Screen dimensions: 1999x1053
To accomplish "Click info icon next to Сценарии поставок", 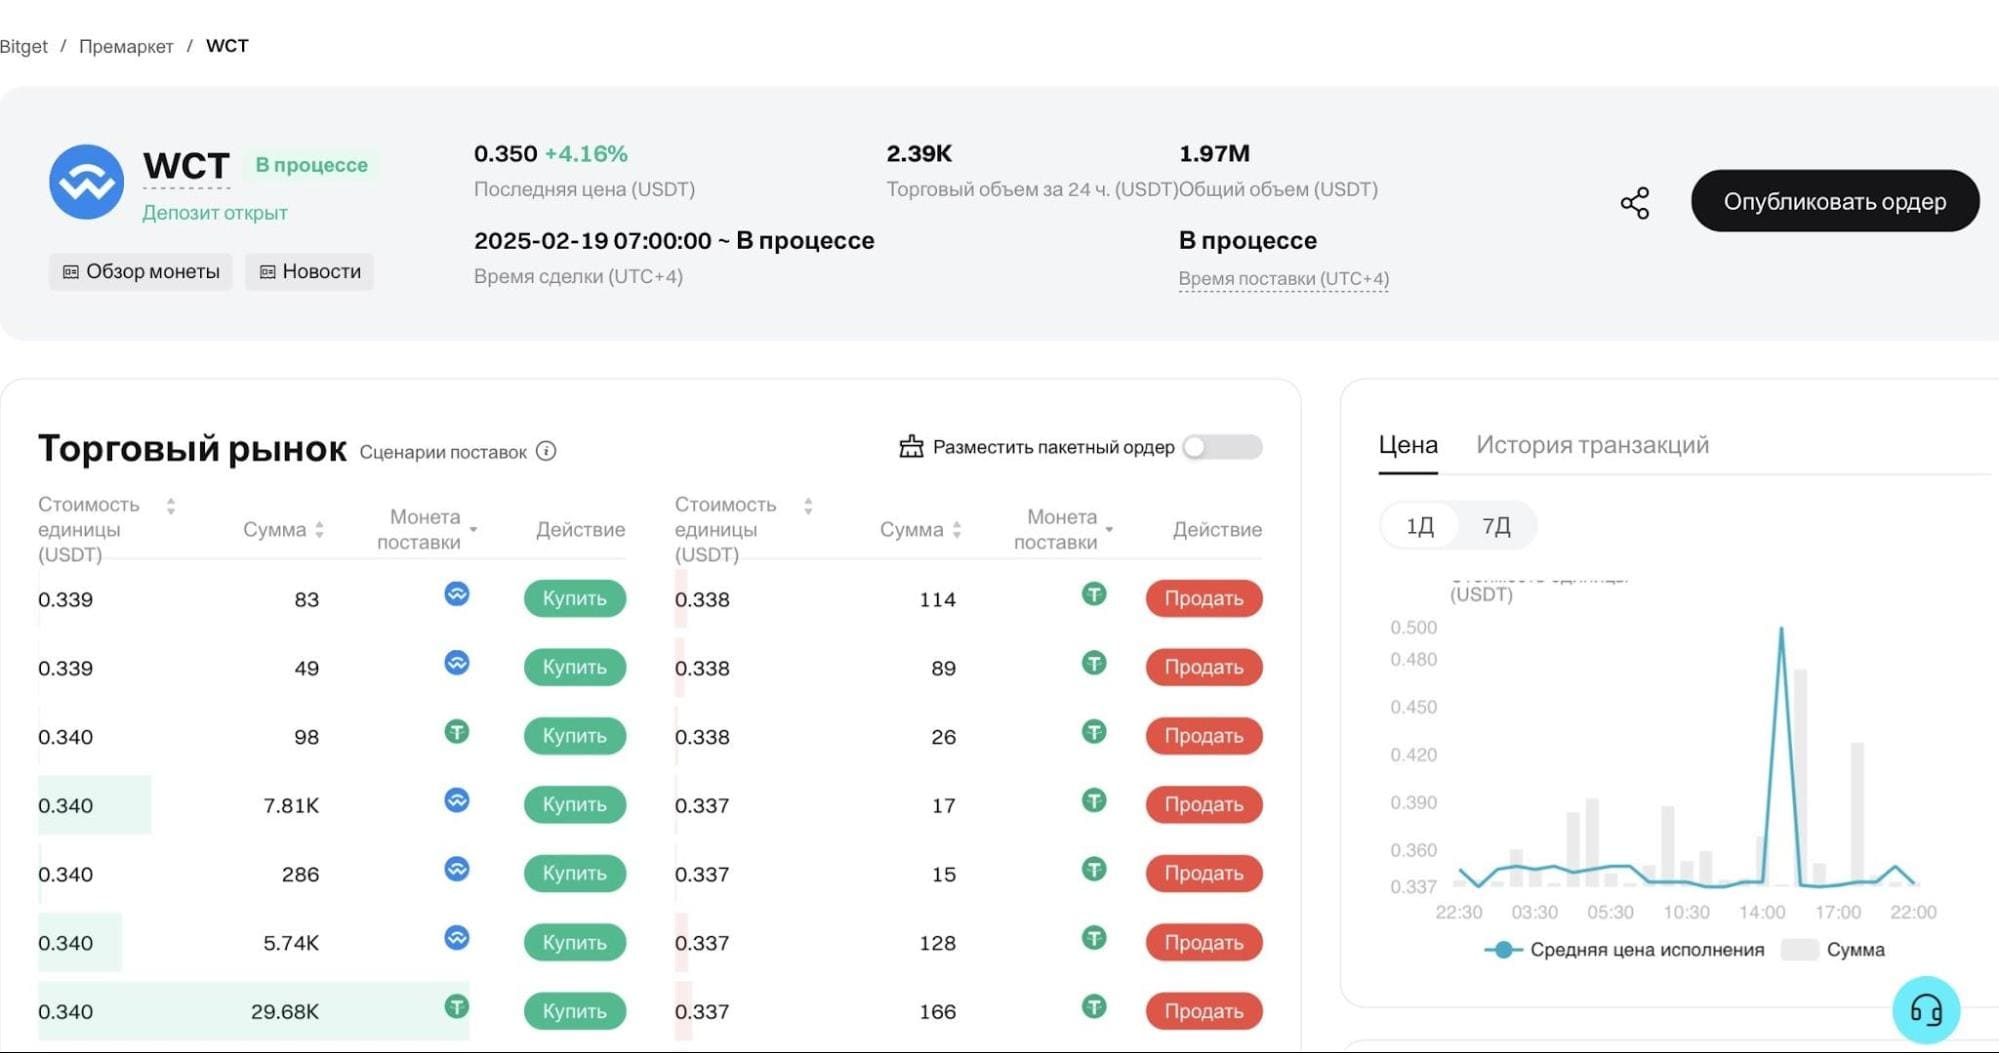I will point(546,451).
